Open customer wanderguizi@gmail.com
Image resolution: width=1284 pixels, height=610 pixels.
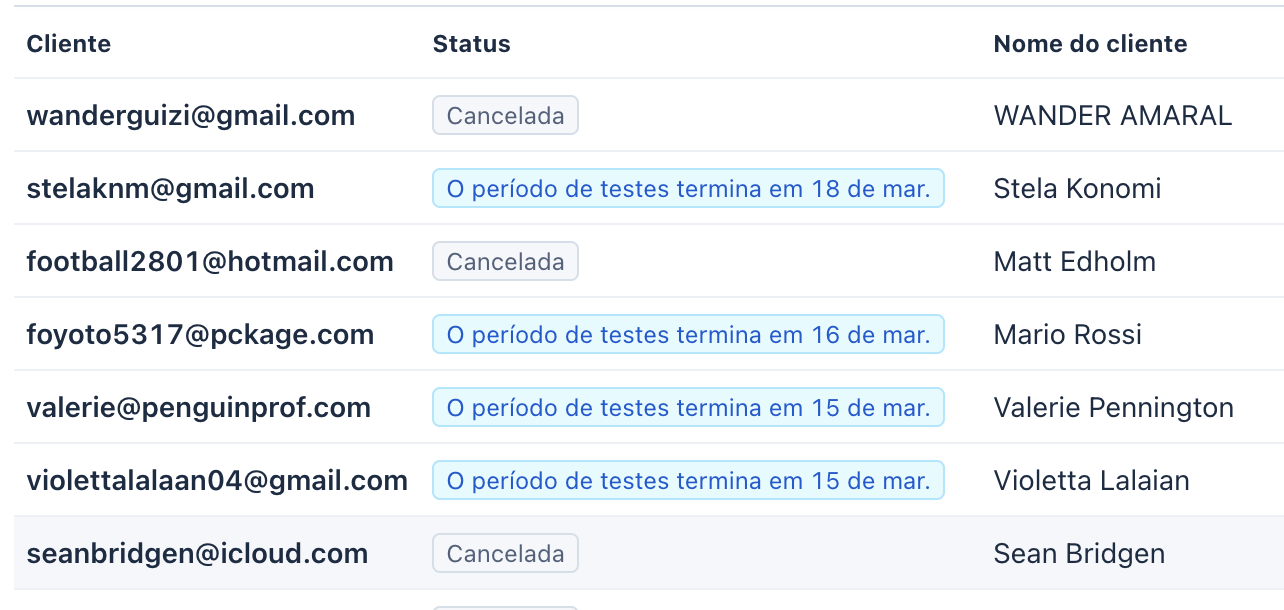(190, 116)
